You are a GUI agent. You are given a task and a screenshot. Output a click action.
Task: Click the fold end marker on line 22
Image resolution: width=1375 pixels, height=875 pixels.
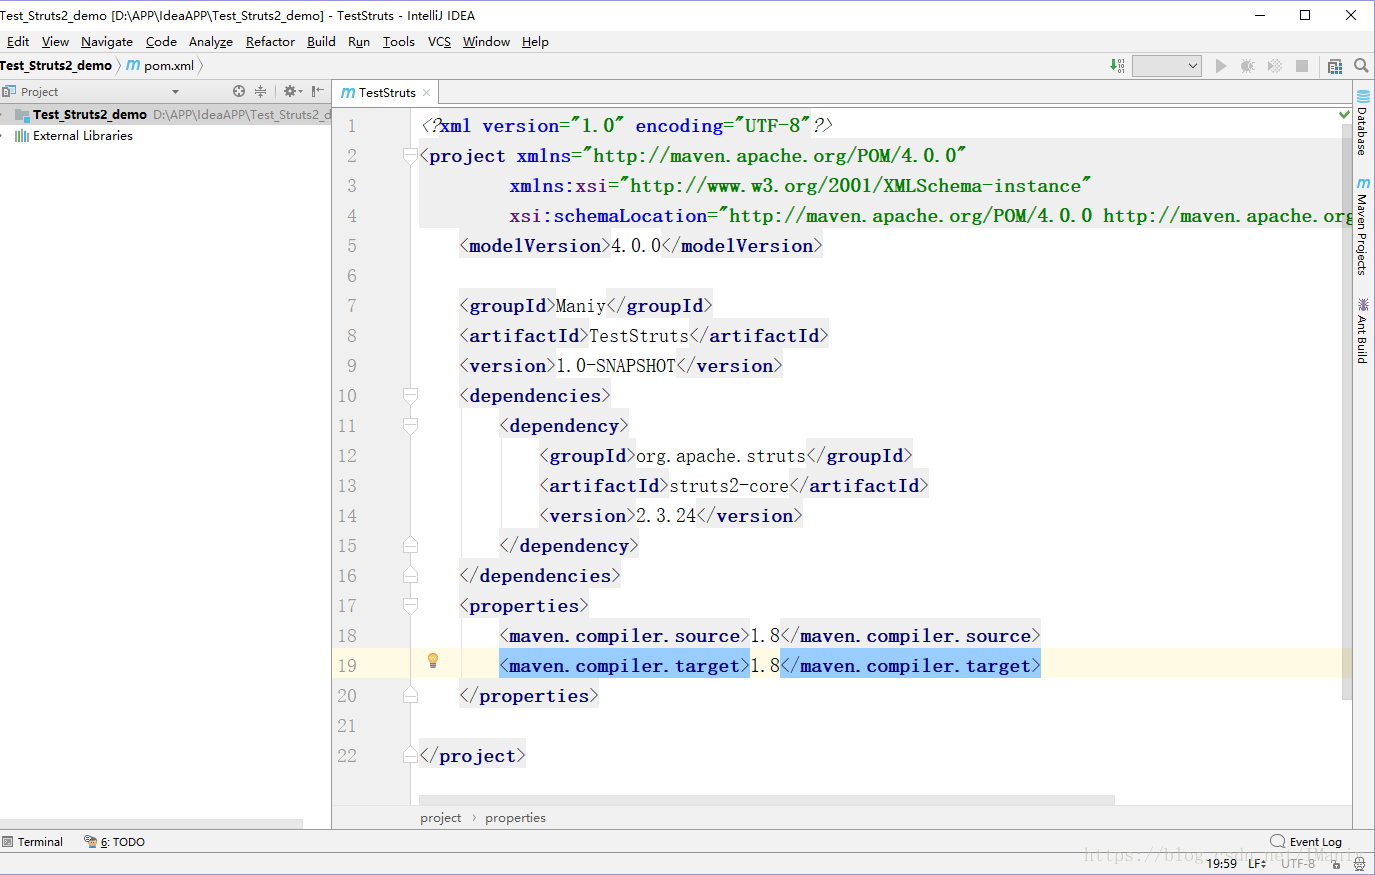(410, 756)
